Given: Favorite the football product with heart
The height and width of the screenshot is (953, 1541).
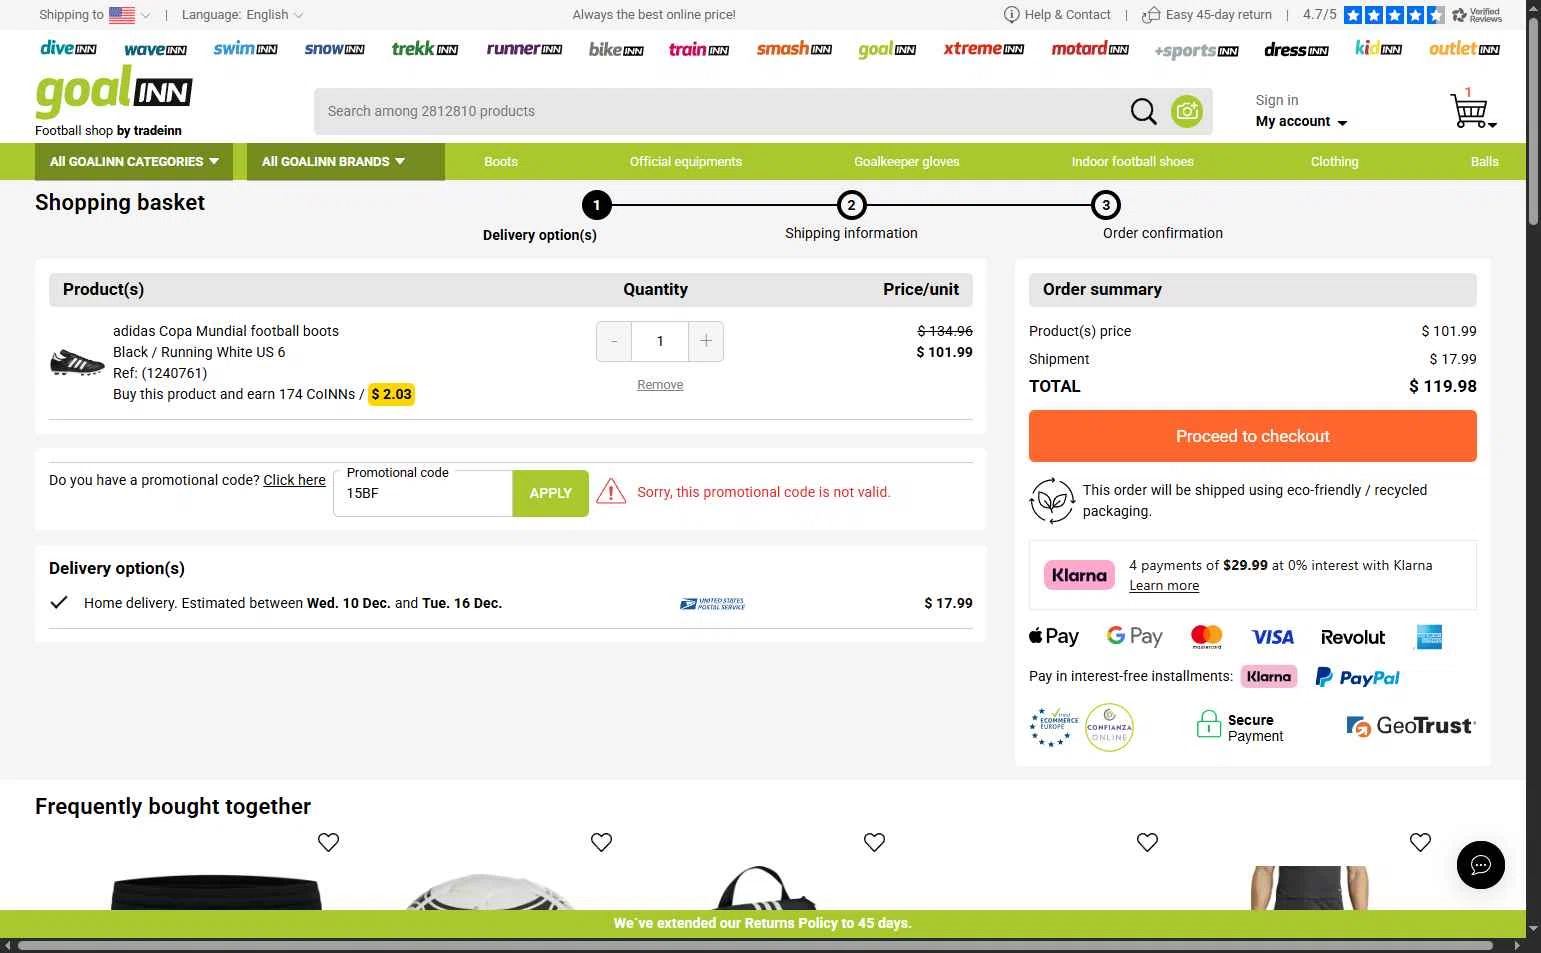Looking at the screenshot, I should click(601, 842).
